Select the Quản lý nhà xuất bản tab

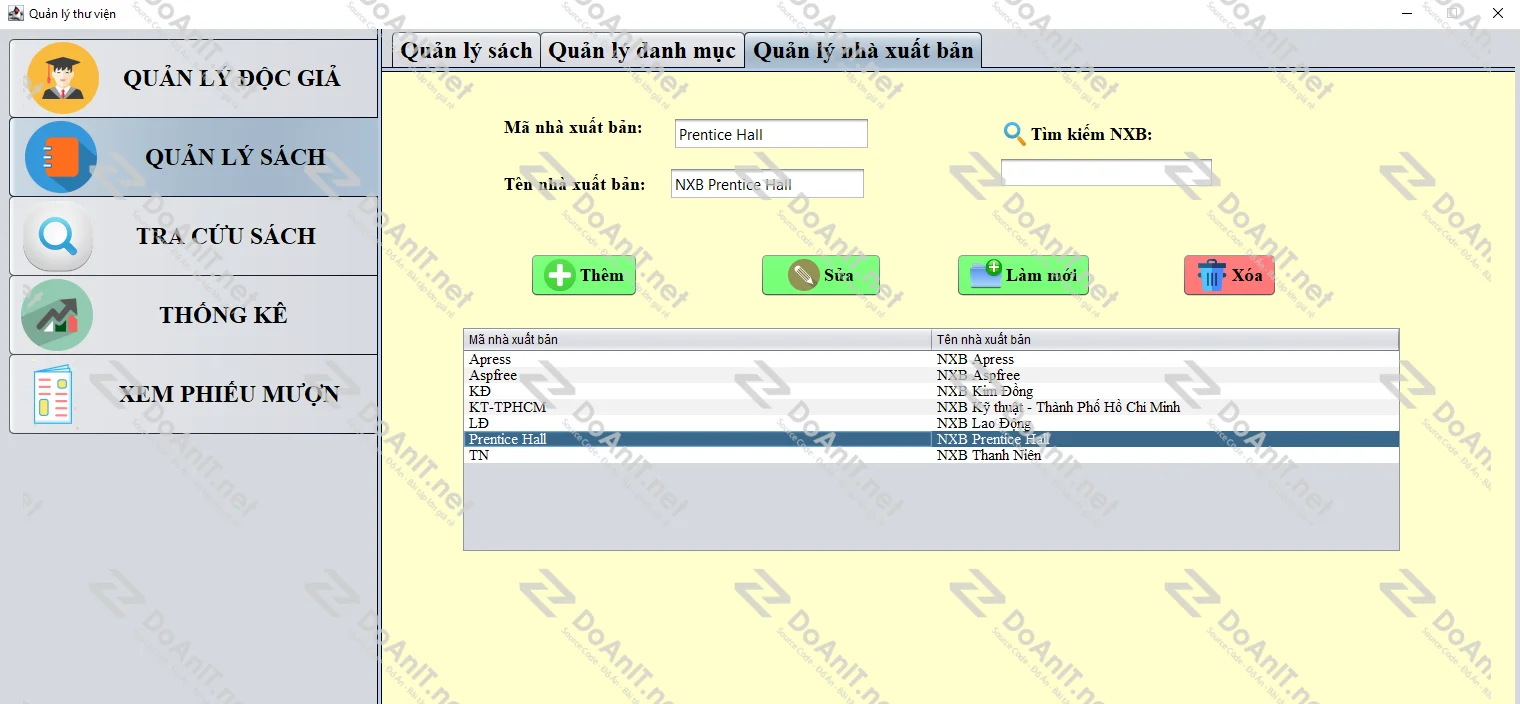pyautogui.click(x=863, y=51)
